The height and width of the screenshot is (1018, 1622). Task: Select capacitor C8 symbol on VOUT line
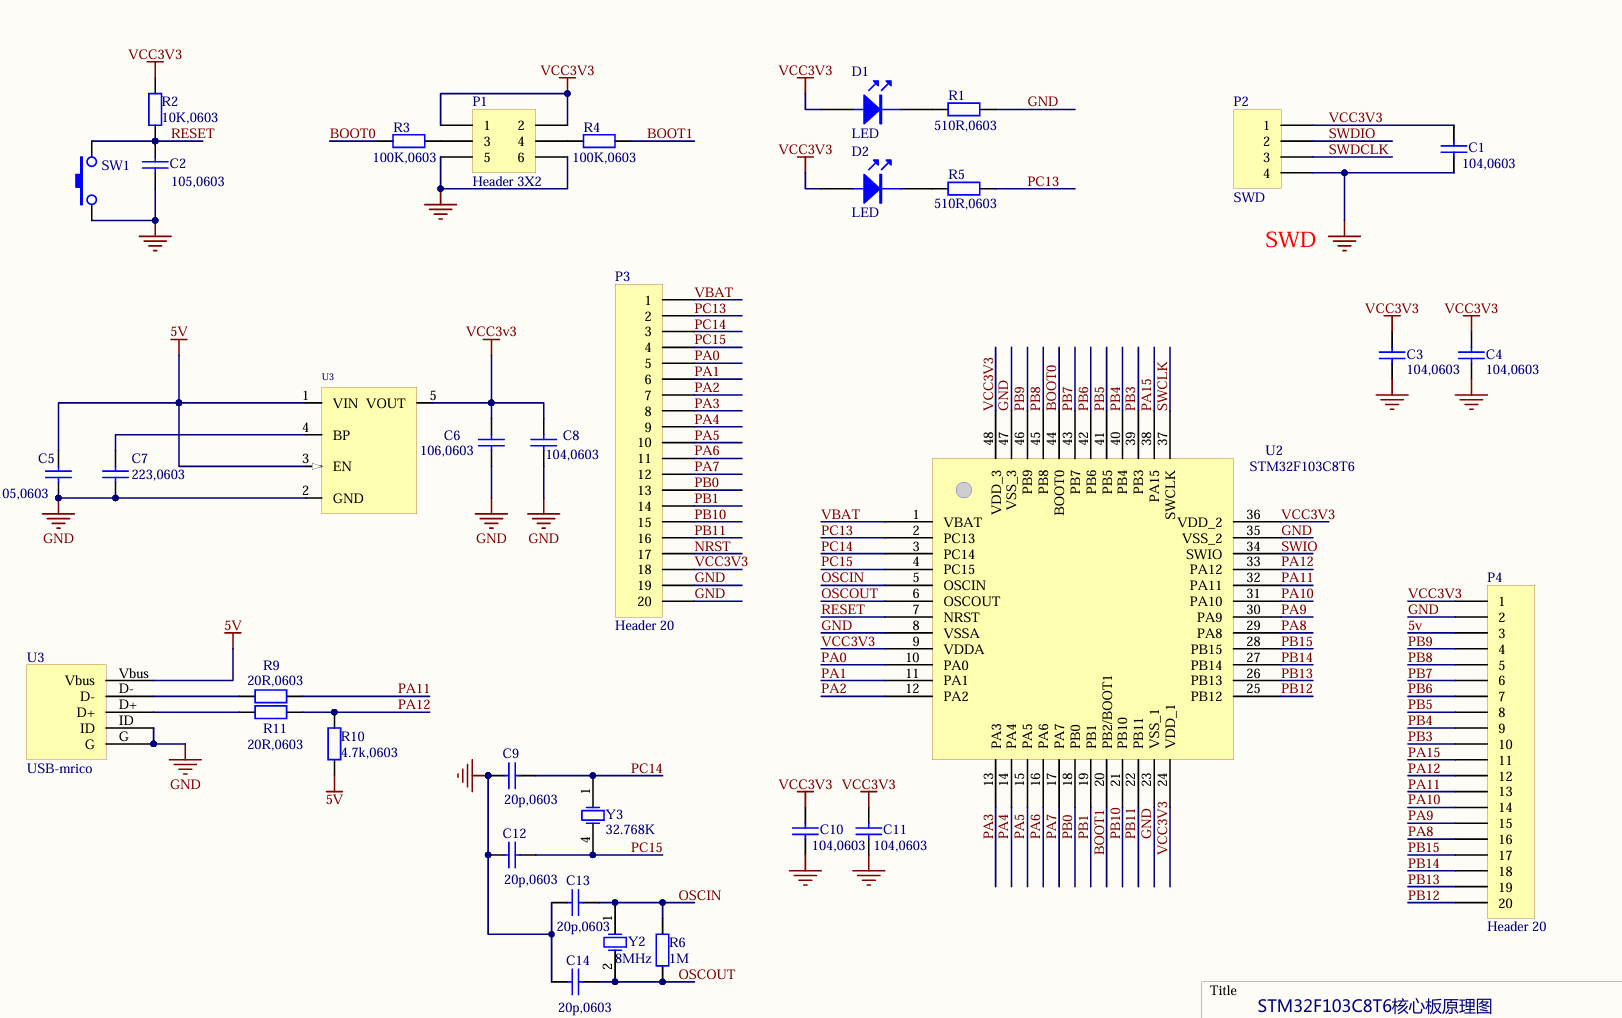coord(543,441)
